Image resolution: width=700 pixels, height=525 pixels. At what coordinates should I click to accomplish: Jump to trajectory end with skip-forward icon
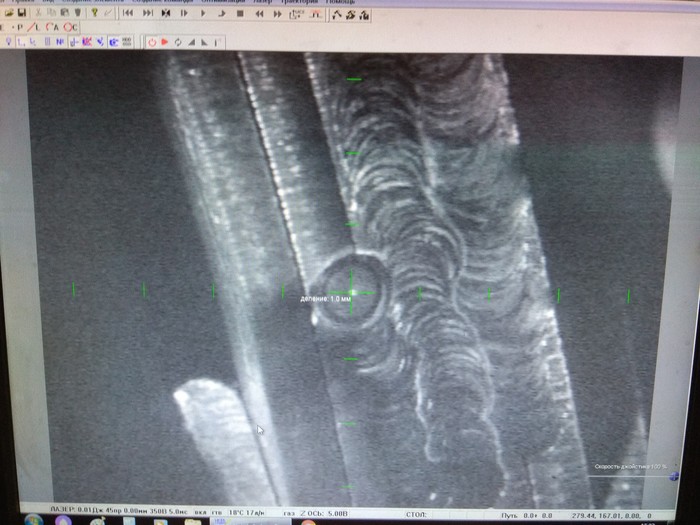[x=148, y=13]
